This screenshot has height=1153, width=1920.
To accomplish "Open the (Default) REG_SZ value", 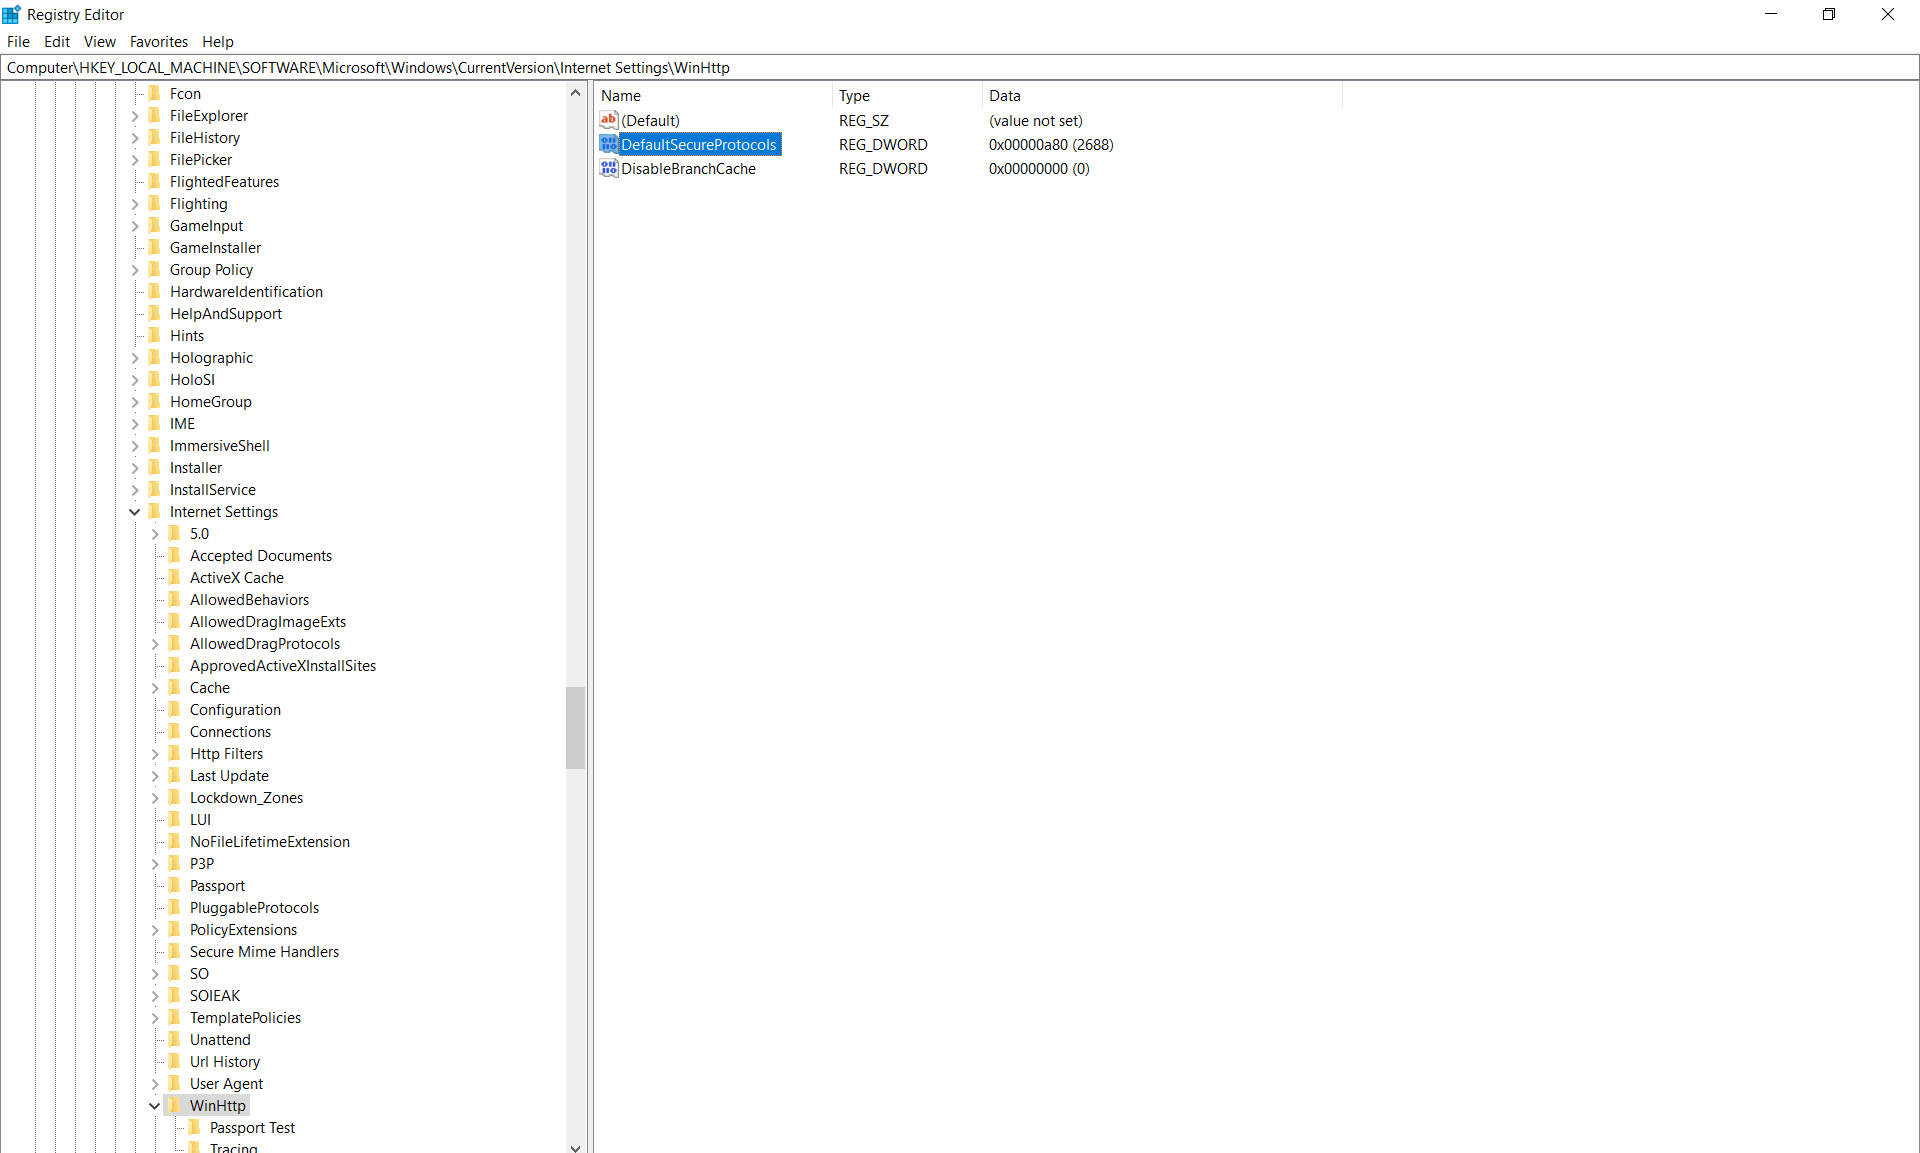I will [651, 120].
